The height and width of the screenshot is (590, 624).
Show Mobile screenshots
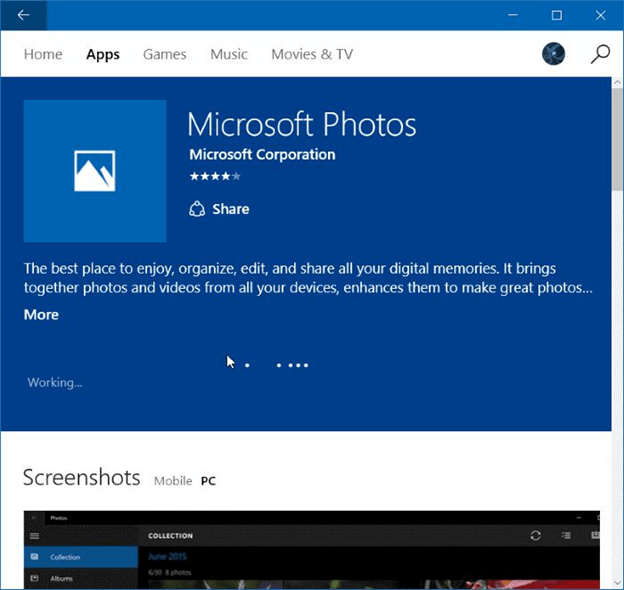[x=173, y=481]
